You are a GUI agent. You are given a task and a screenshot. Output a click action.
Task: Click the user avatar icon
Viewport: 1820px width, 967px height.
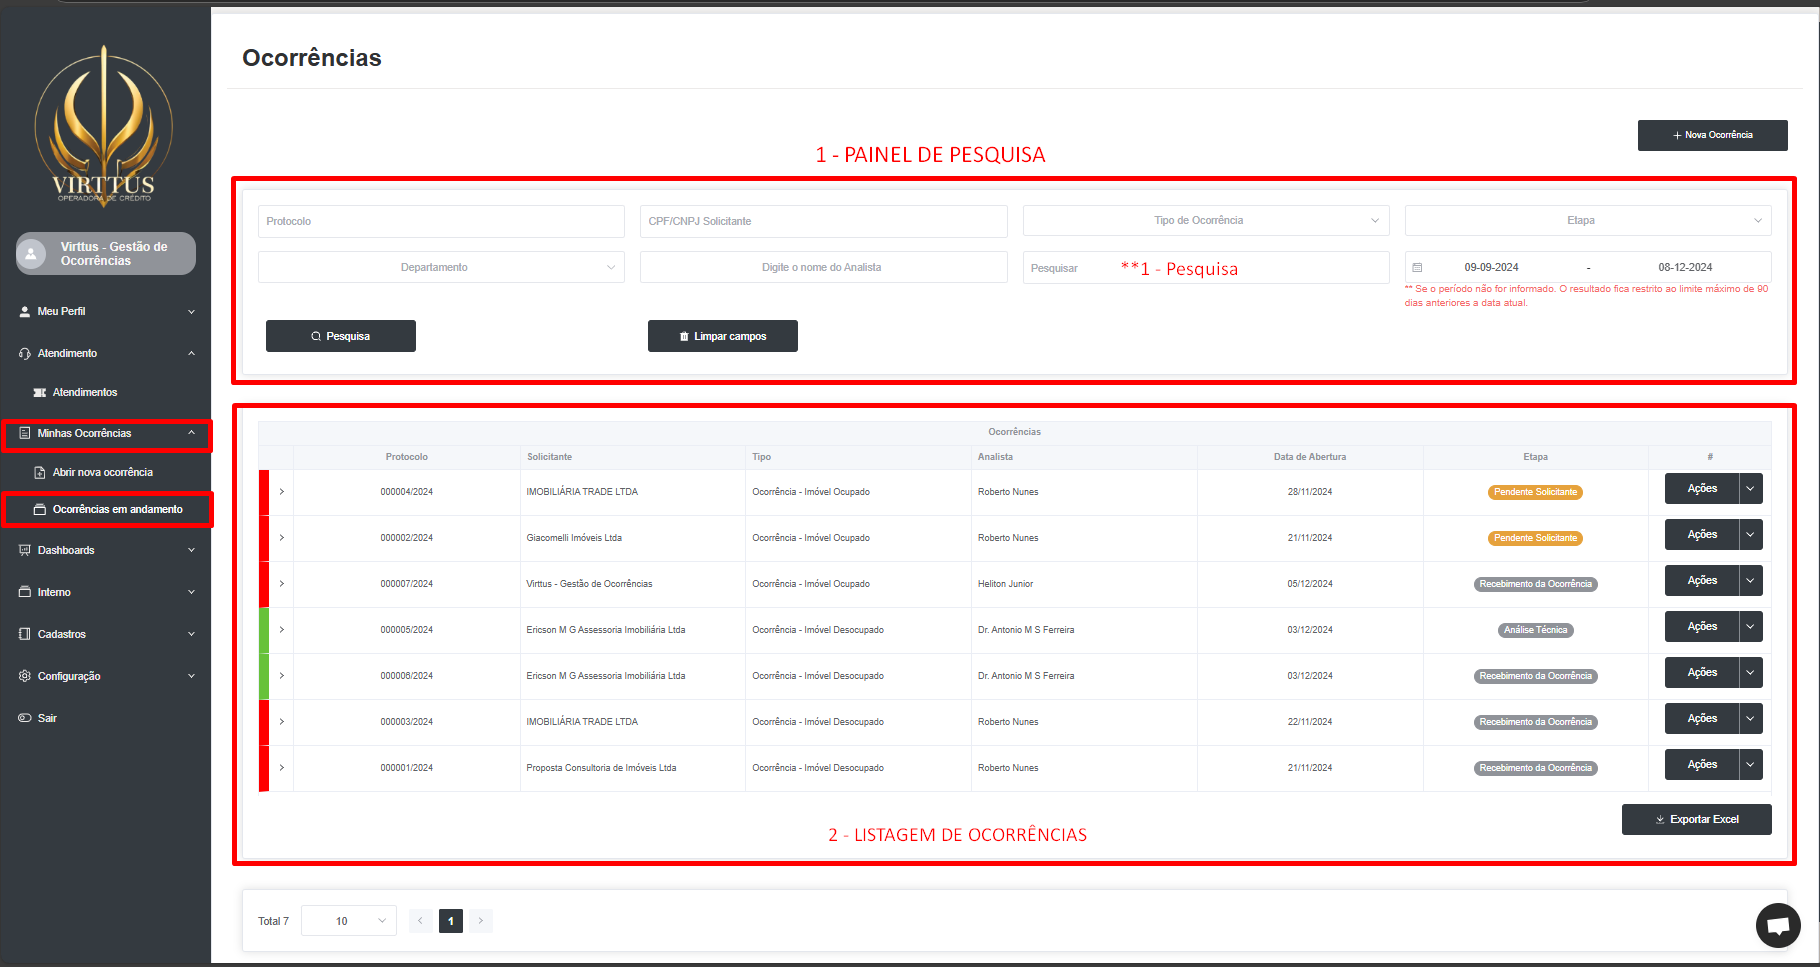click(x=32, y=254)
